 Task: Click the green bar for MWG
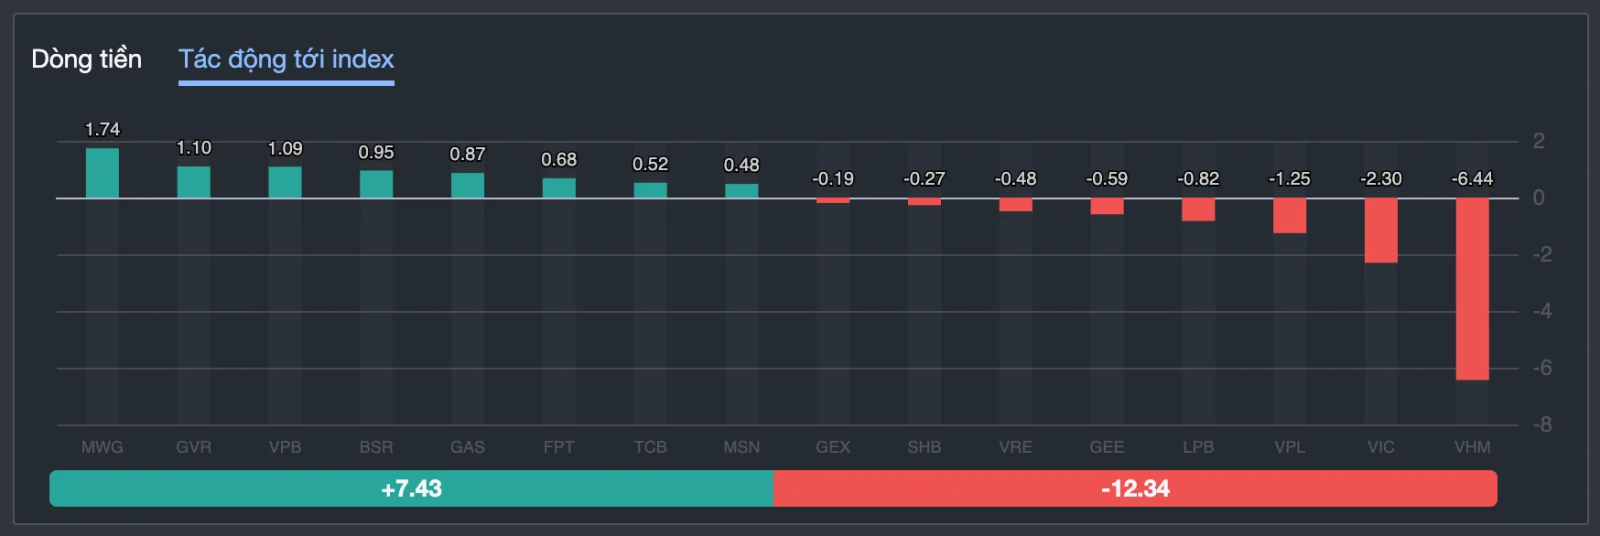pos(102,173)
